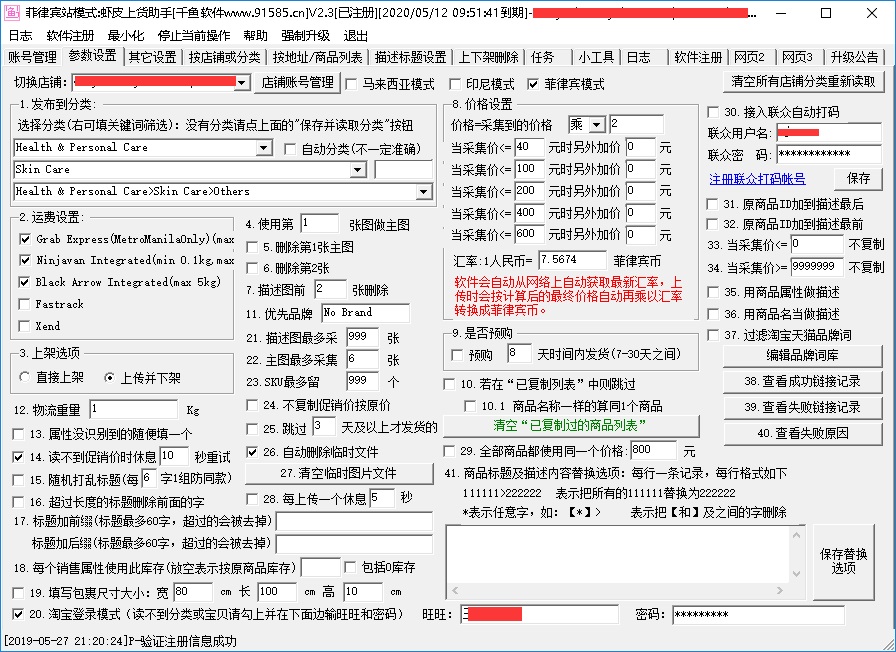This screenshot has height=652, width=896.
Task: Select the 上传并下架 radio button
Action: click(109, 378)
